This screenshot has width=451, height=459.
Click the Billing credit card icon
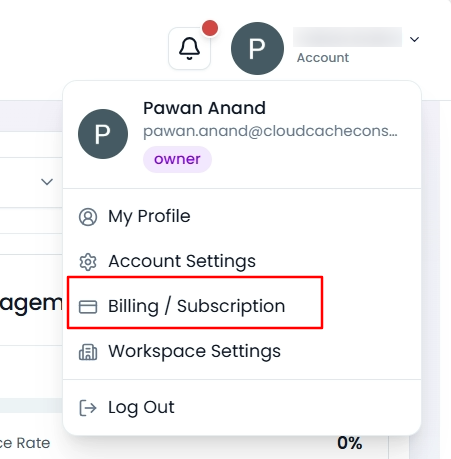(x=88, y=307)
